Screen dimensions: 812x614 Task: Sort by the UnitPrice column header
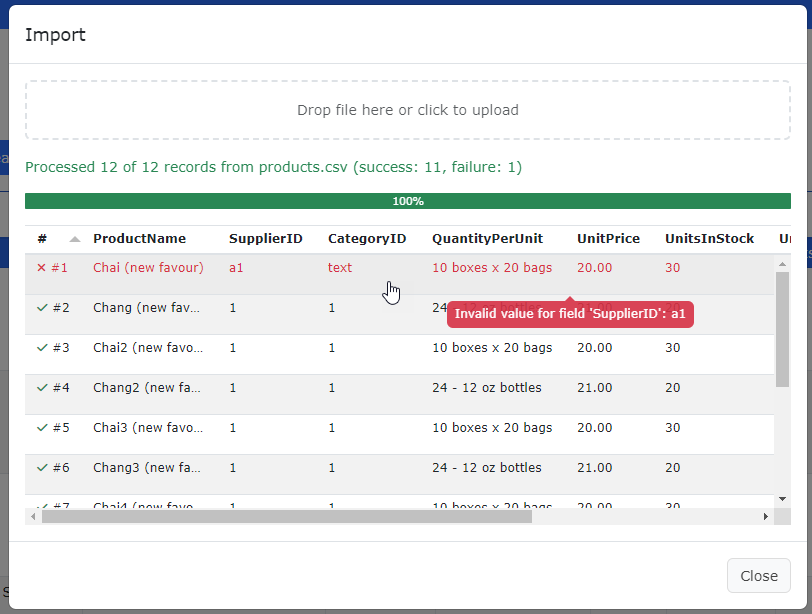coord(606,239)
